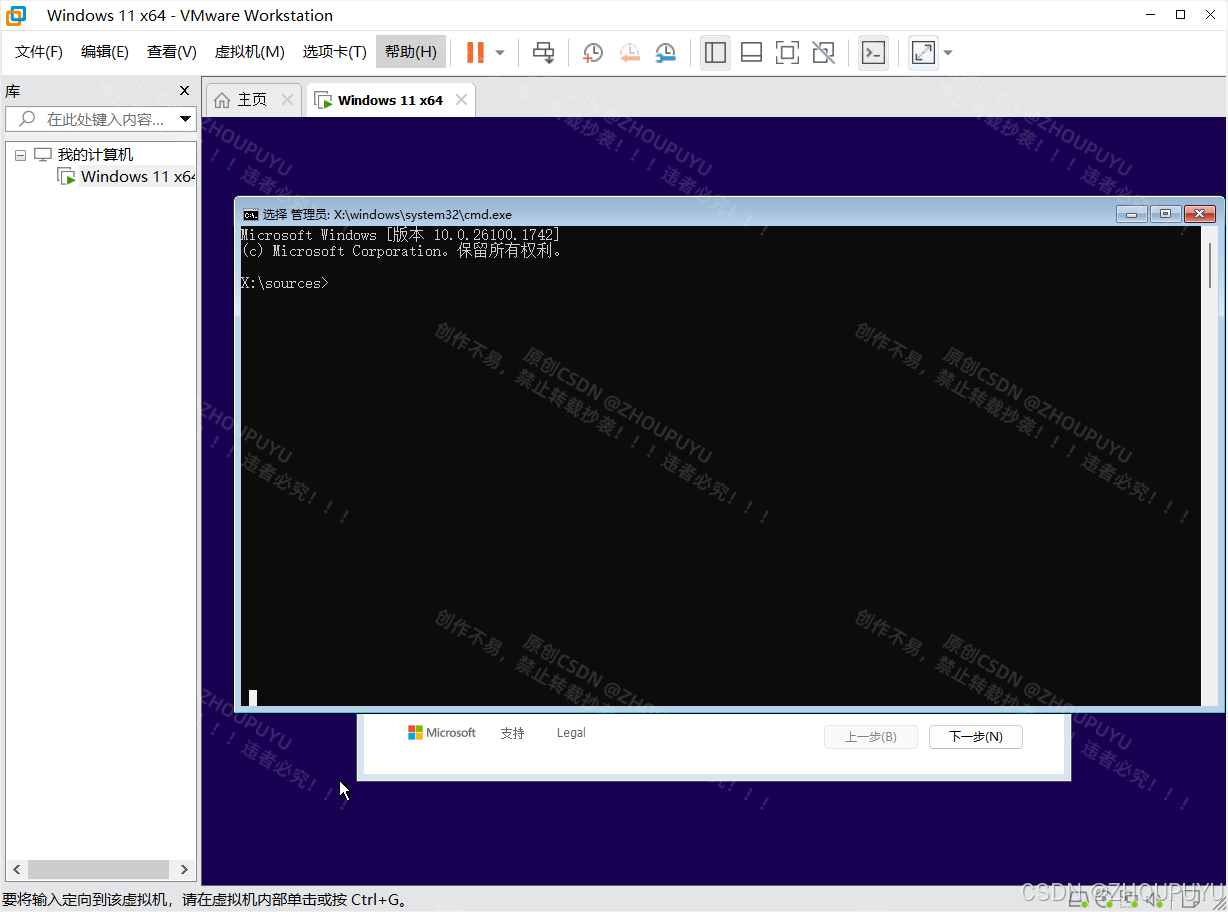
Task: Focus the library search field
Action: click(x=100, y=119)
